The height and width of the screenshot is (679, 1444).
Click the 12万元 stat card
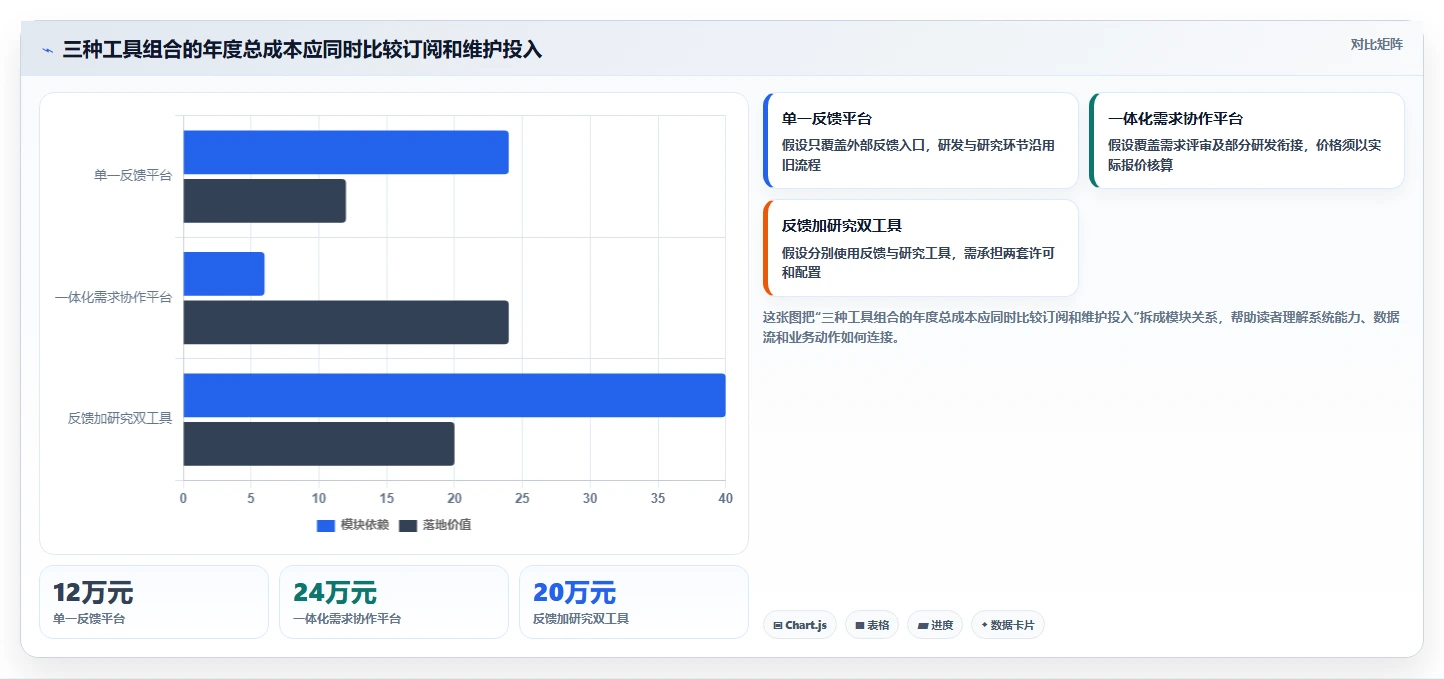click(154, 602)
